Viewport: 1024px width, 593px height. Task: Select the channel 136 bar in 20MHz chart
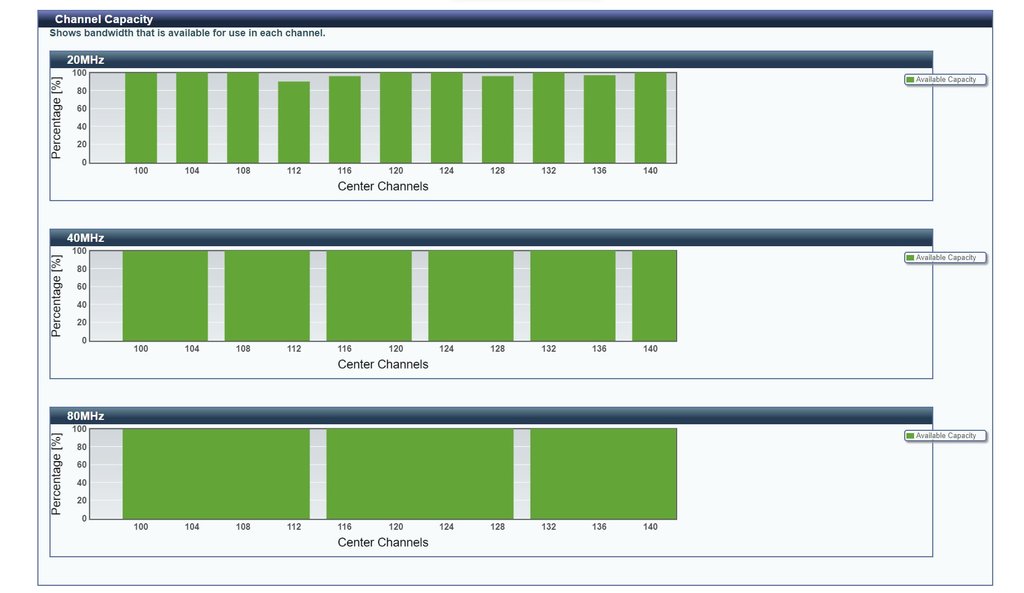click(600, 119)
